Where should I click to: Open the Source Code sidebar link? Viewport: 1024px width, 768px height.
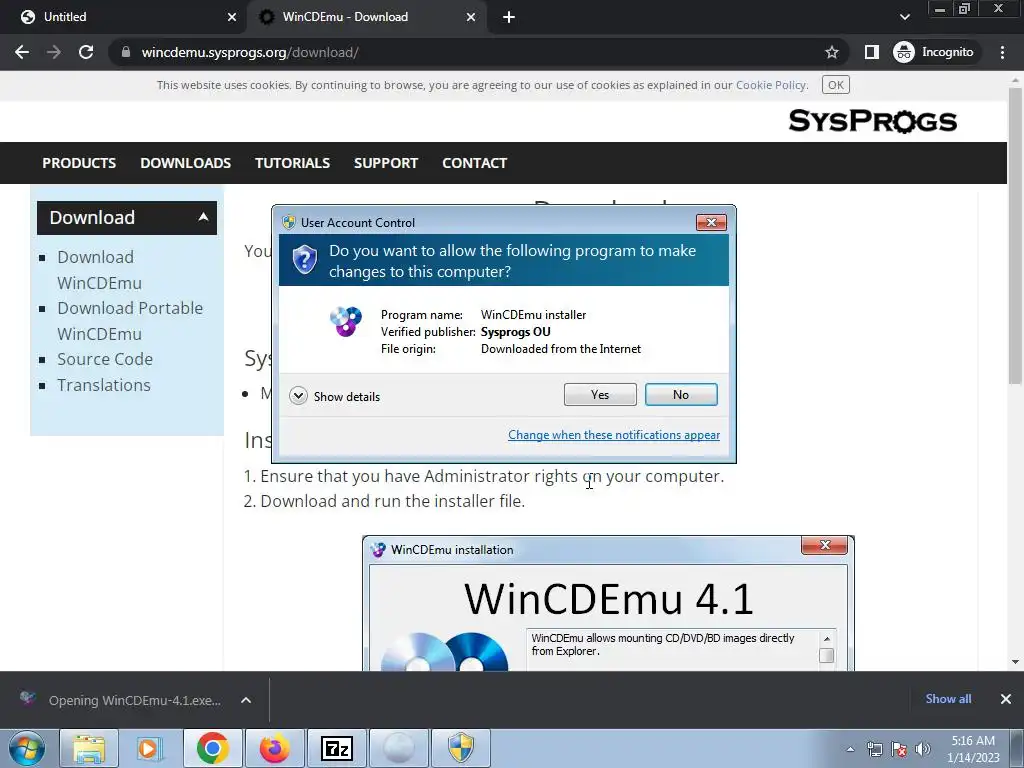pos(105,359)
